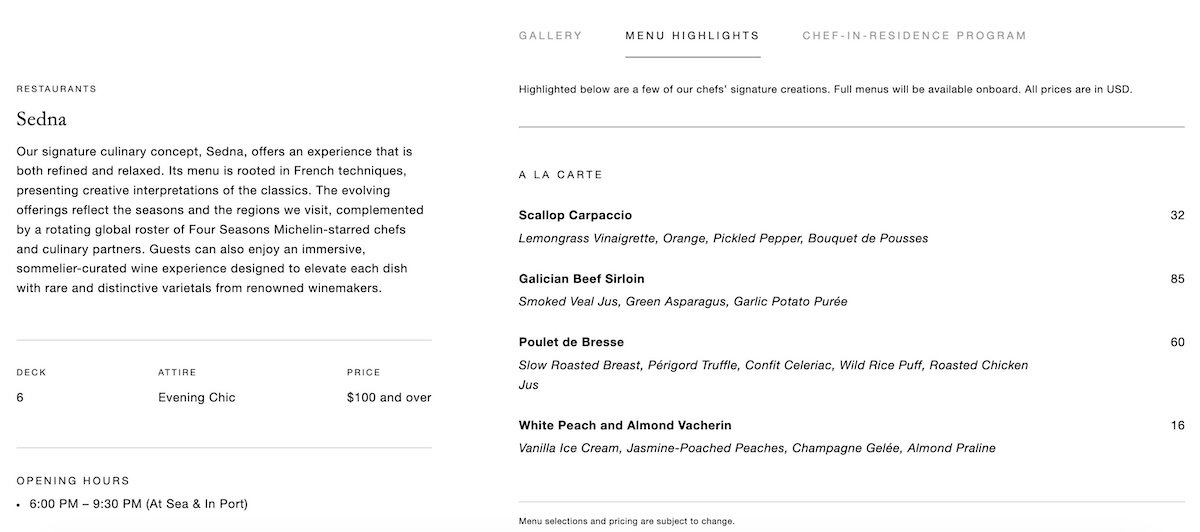Click the 6:00 PM – 9:30 PM hours entry

pos(138,504)
